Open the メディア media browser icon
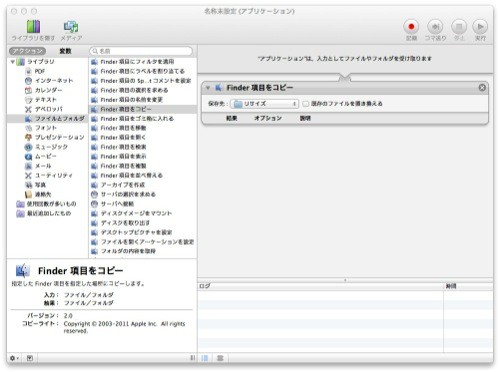Image resolution: width=500 pixels, height=372 pixels. click(71, 27)
